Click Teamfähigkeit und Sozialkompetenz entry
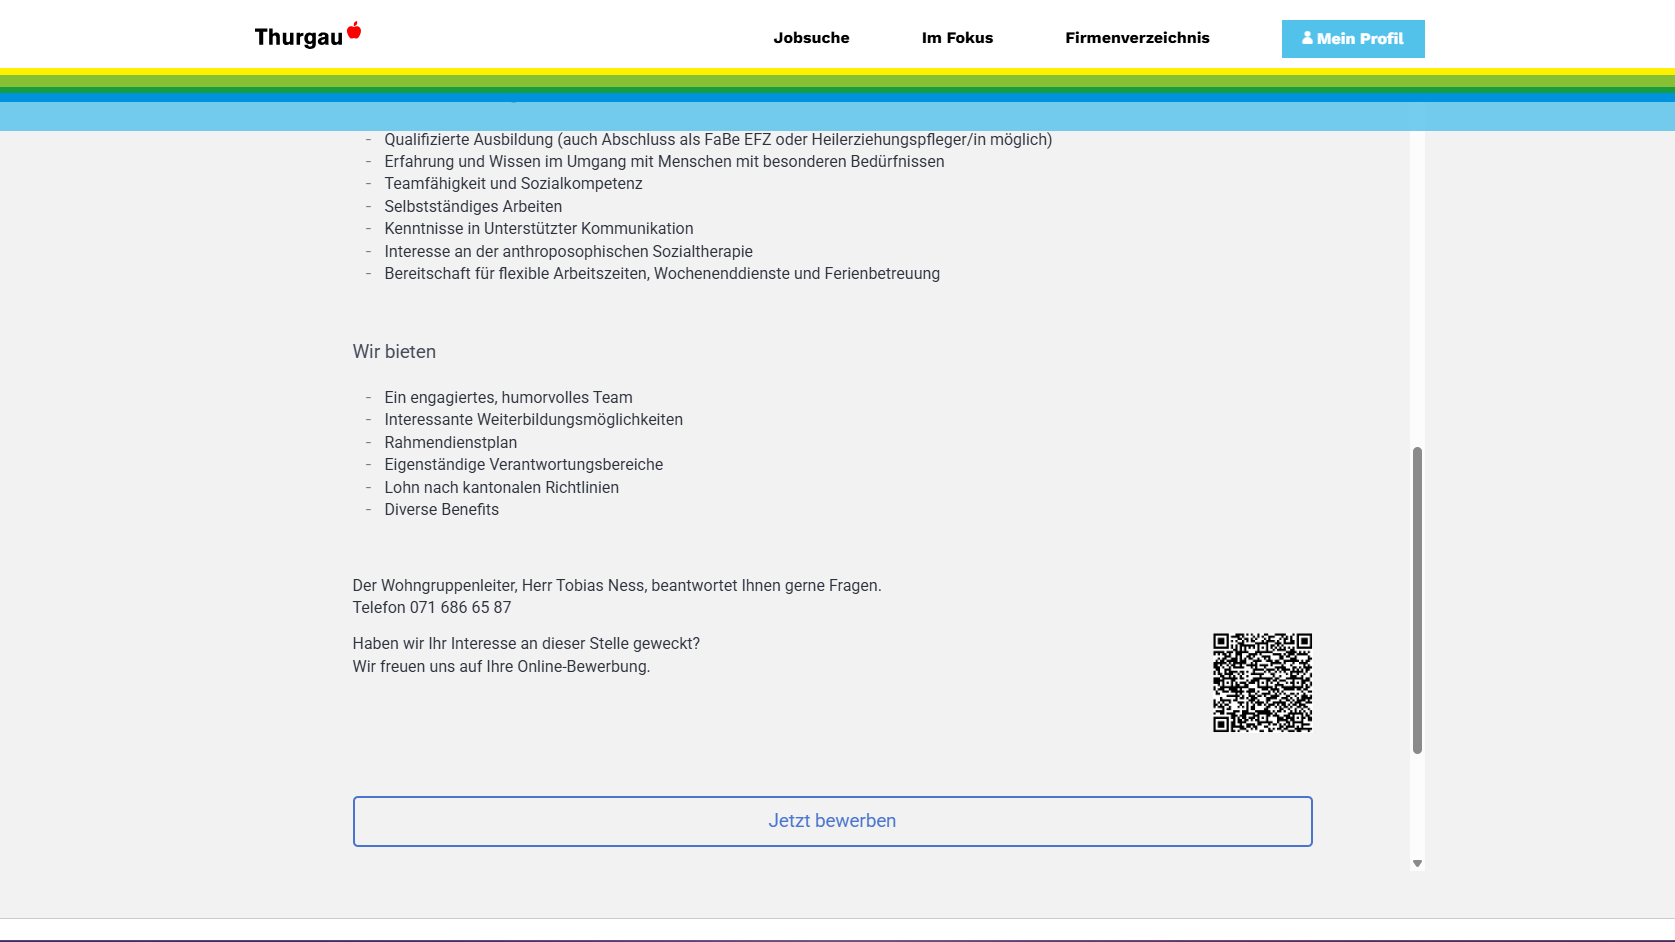 tap(513, 183)
